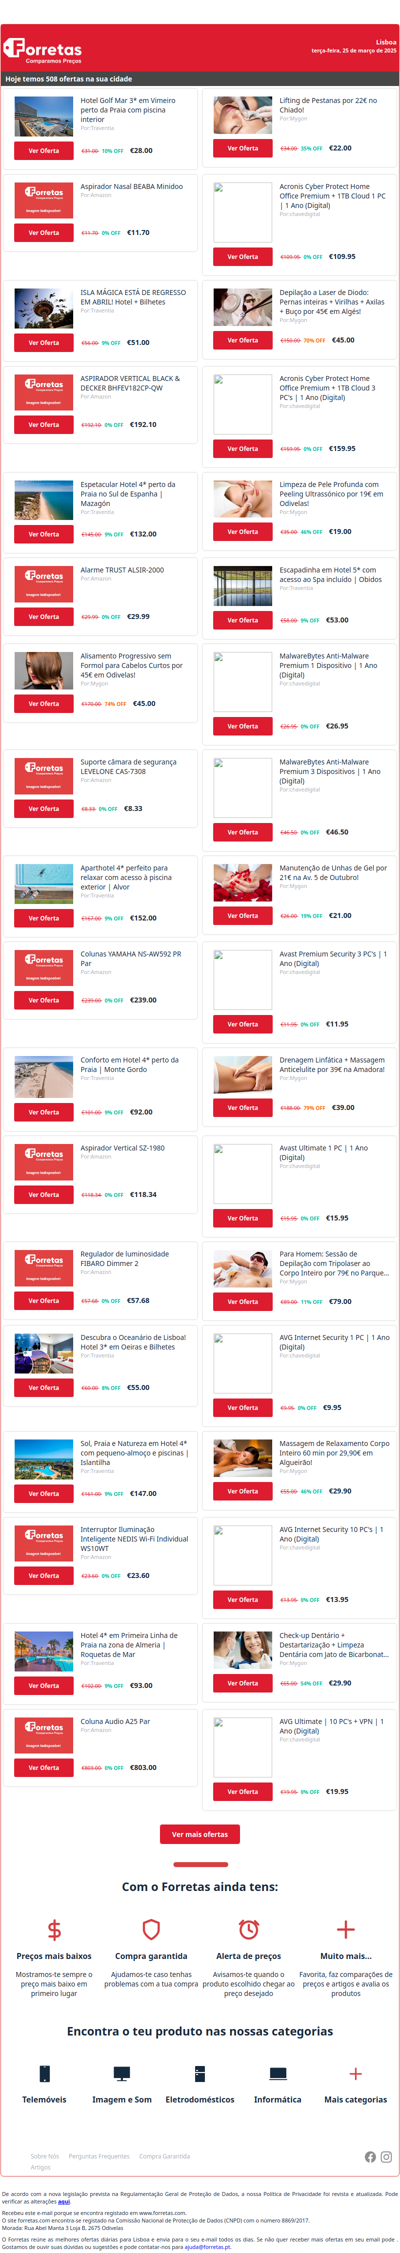The height and width of the screenshot is (2253, 400).
Task: Select the Eletrodomésticos fridge icon
Action: [200, 2073]
